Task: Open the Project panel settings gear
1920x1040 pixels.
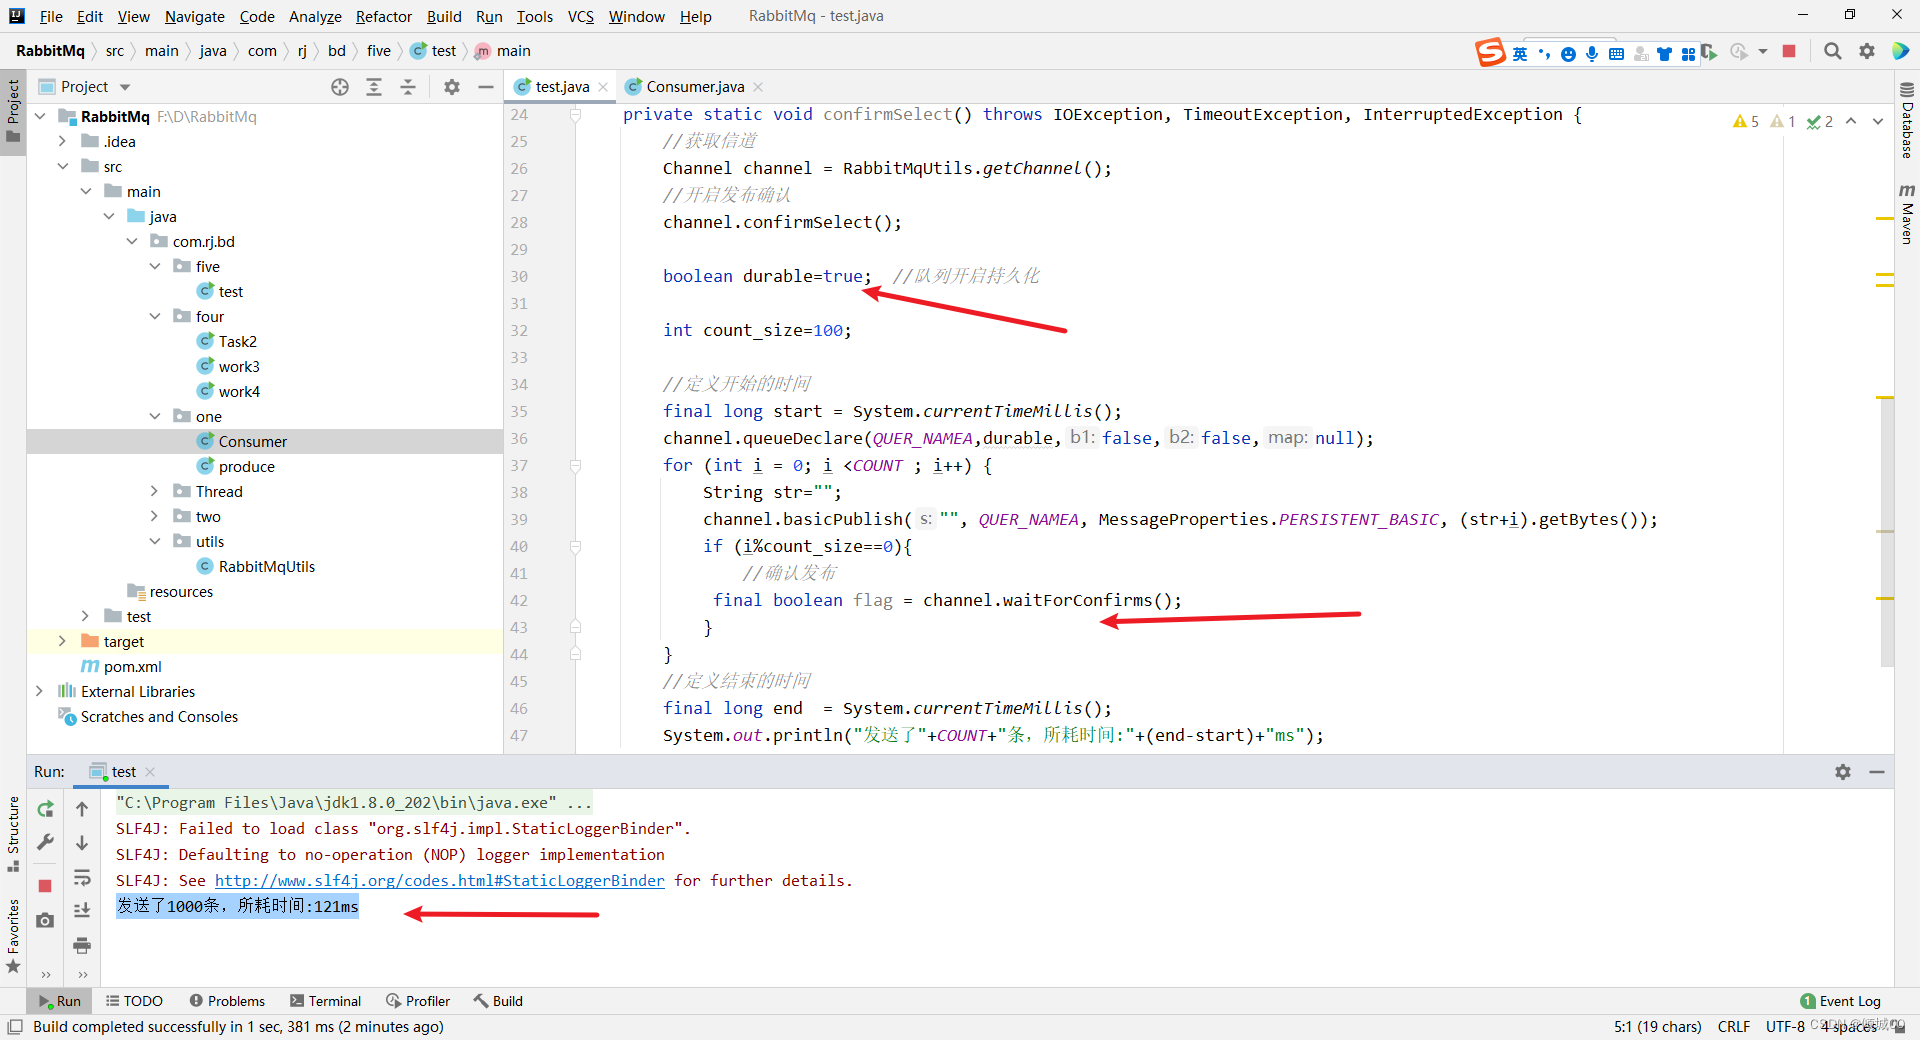Action: pyautogui.click(x=452, y=87)
